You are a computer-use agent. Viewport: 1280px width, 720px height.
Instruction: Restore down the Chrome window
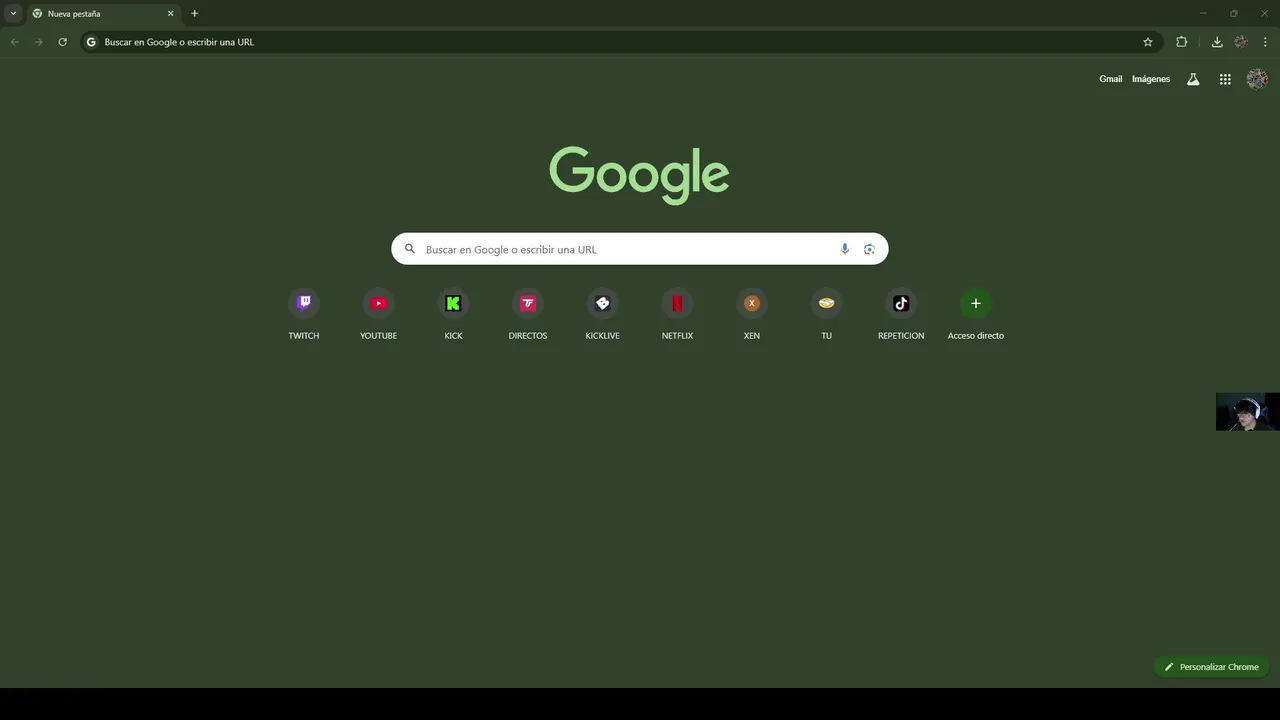coord(1233,13)
